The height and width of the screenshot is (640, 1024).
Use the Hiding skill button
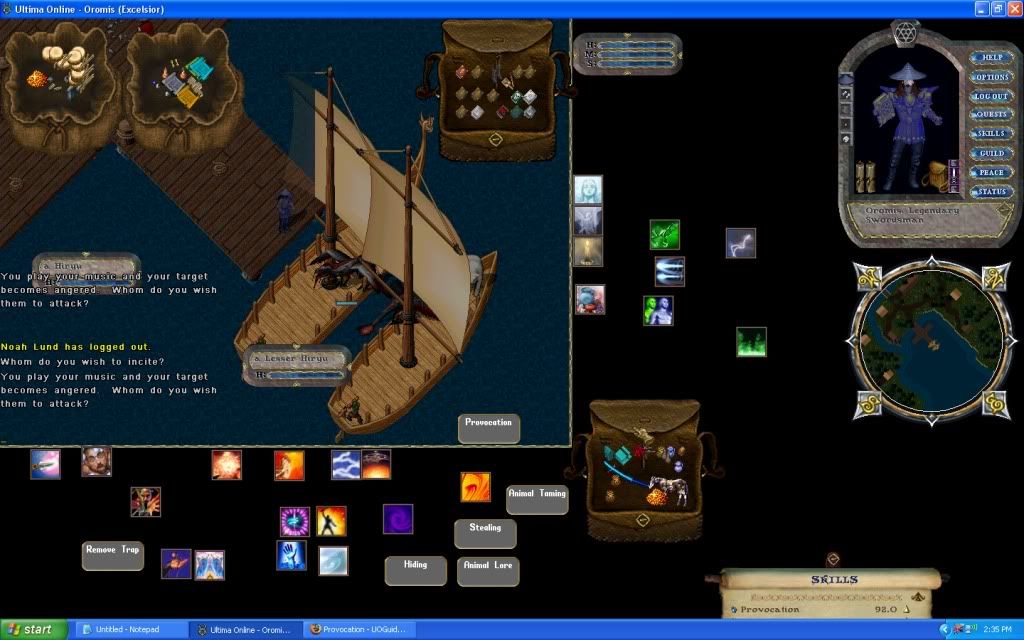pyautogui.click(x=415, y=571)
